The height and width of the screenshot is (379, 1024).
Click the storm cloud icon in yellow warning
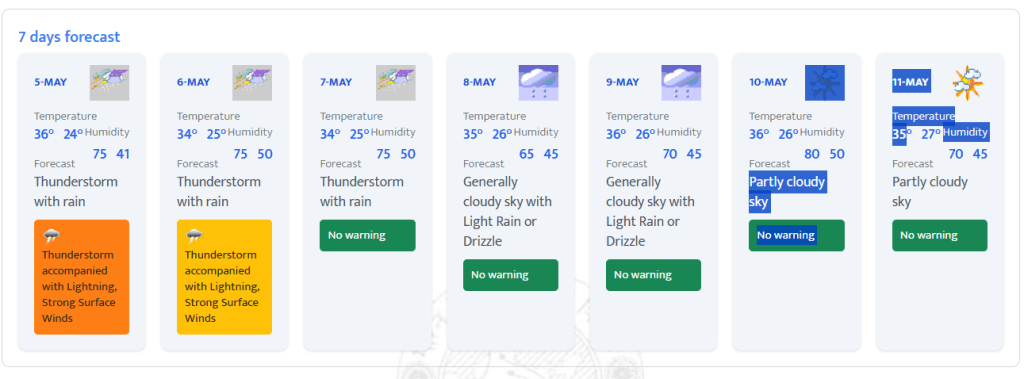pyautogui.click(x=194, y=236)
